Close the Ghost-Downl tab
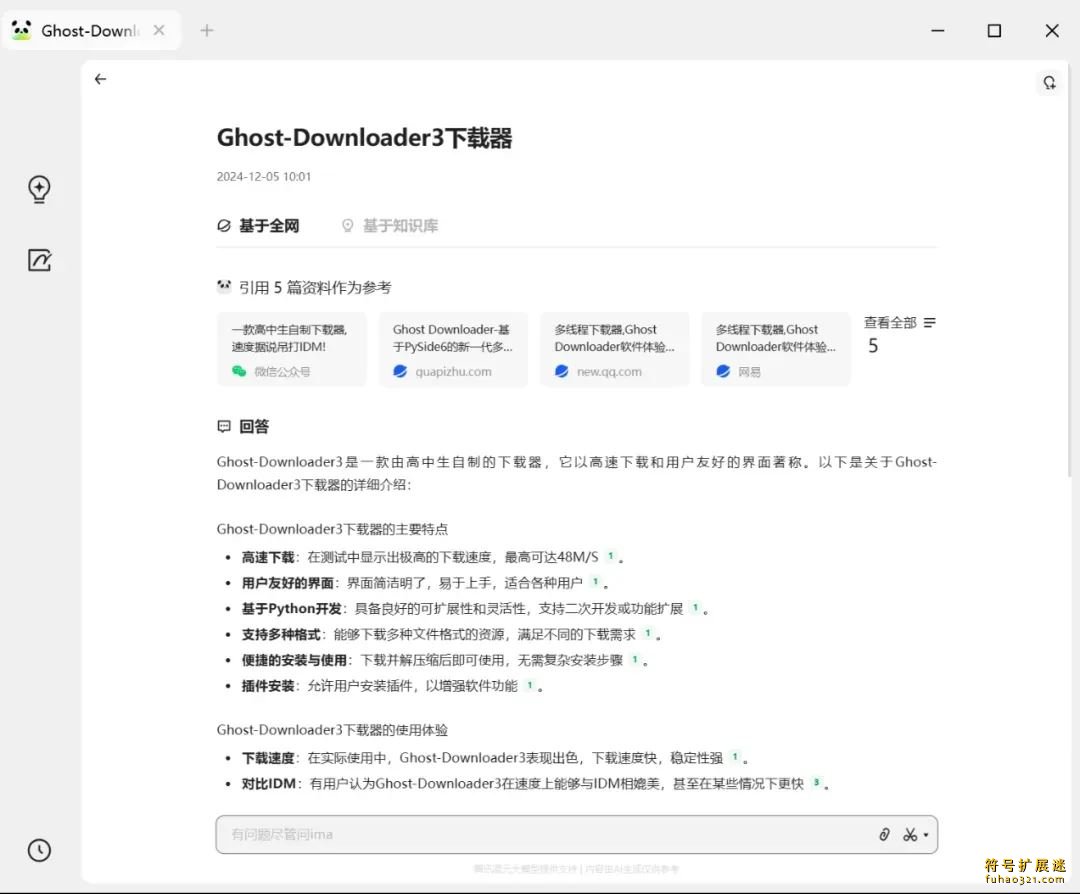This screenshot has width=1080, height=894. (x=159, y=30)
